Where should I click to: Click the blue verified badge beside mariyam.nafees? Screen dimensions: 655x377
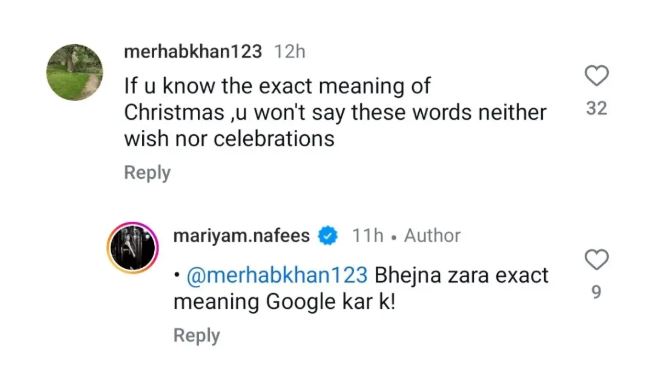tap(328, 236)
